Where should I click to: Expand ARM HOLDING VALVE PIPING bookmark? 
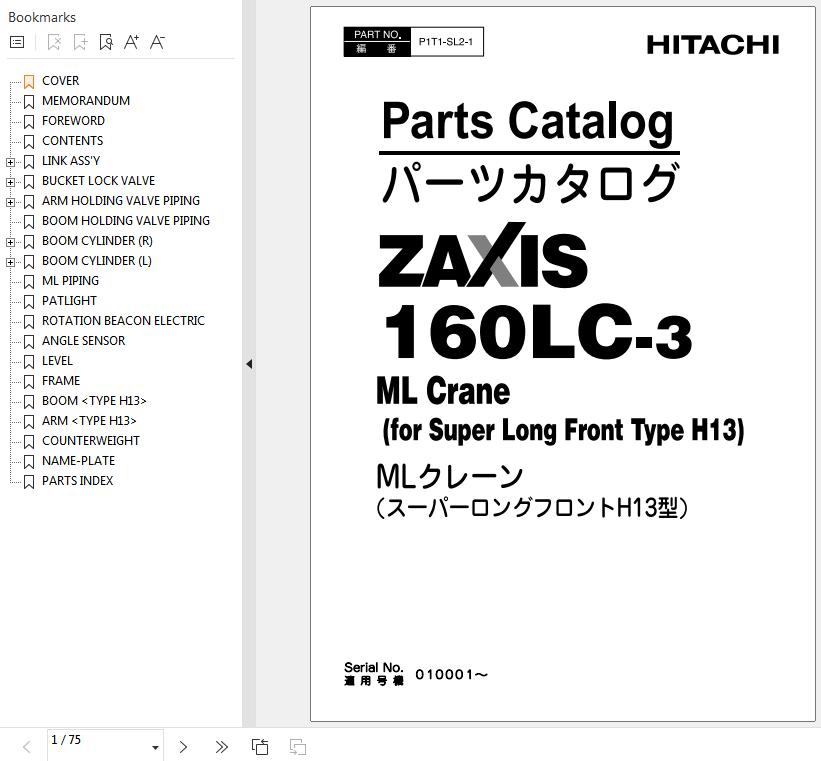click(10, 202)
